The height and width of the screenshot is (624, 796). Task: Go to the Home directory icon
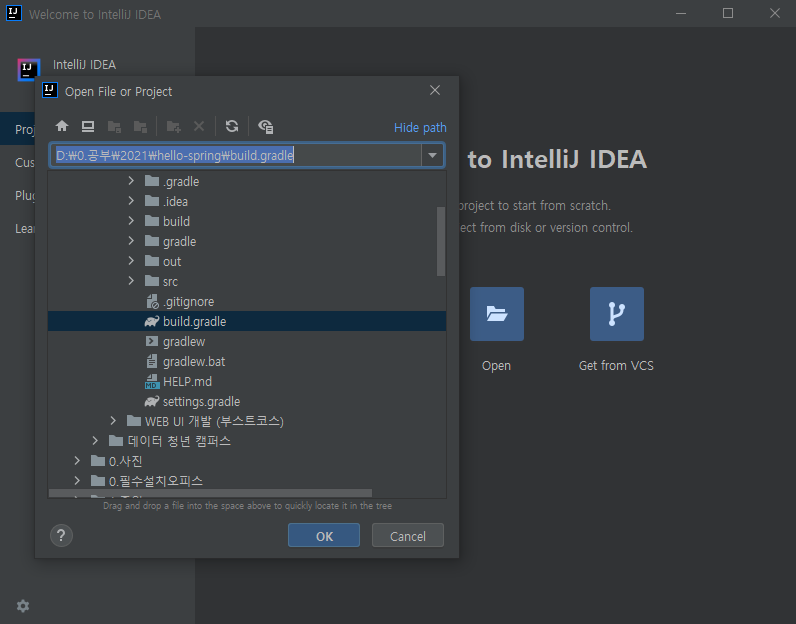tap(62, 126)
